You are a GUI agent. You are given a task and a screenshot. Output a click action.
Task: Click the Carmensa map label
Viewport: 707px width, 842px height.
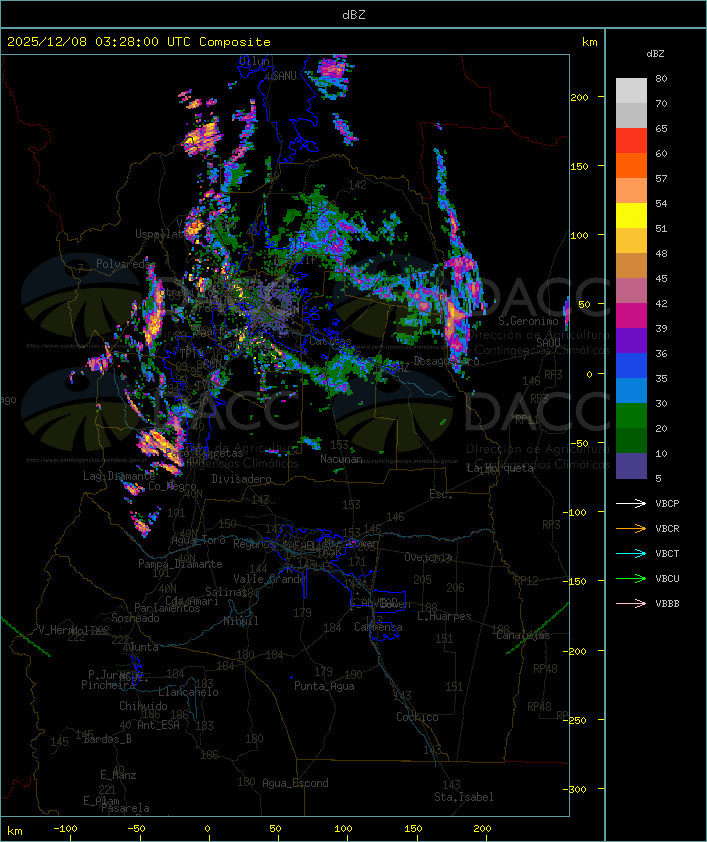(378, 627)
